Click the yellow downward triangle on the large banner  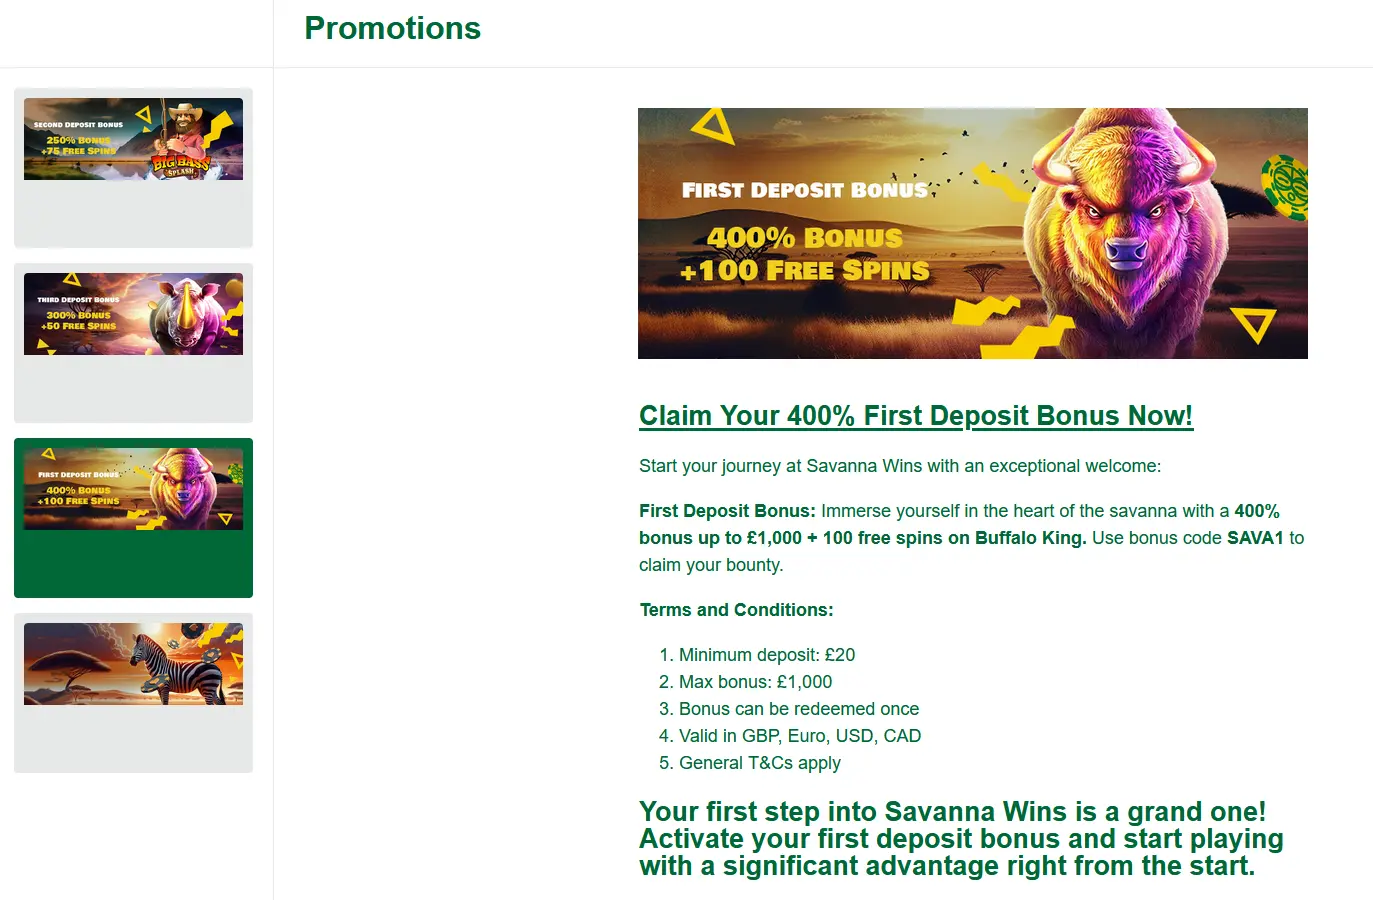[1253, 325]
